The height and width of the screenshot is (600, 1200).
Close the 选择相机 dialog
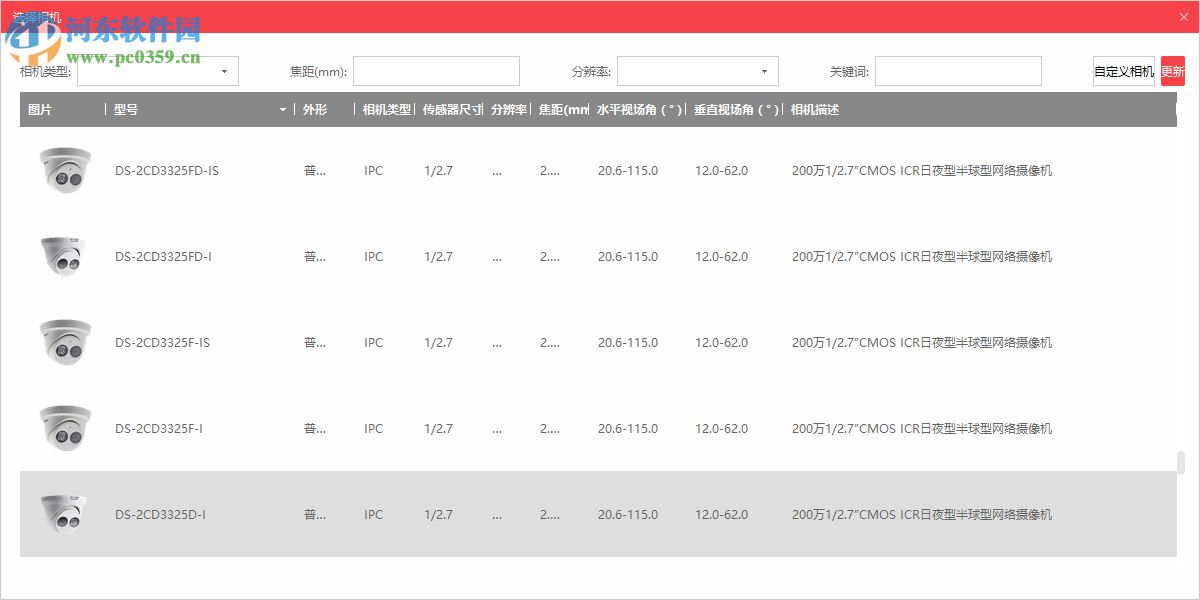tap(1184, 17)
